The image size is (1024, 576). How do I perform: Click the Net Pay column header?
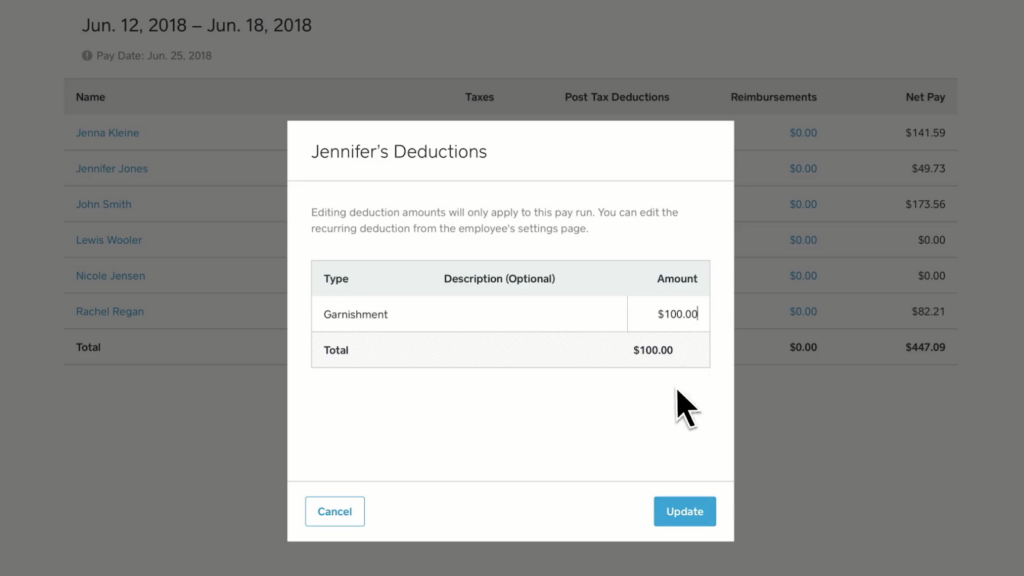(x=925, y=97)
